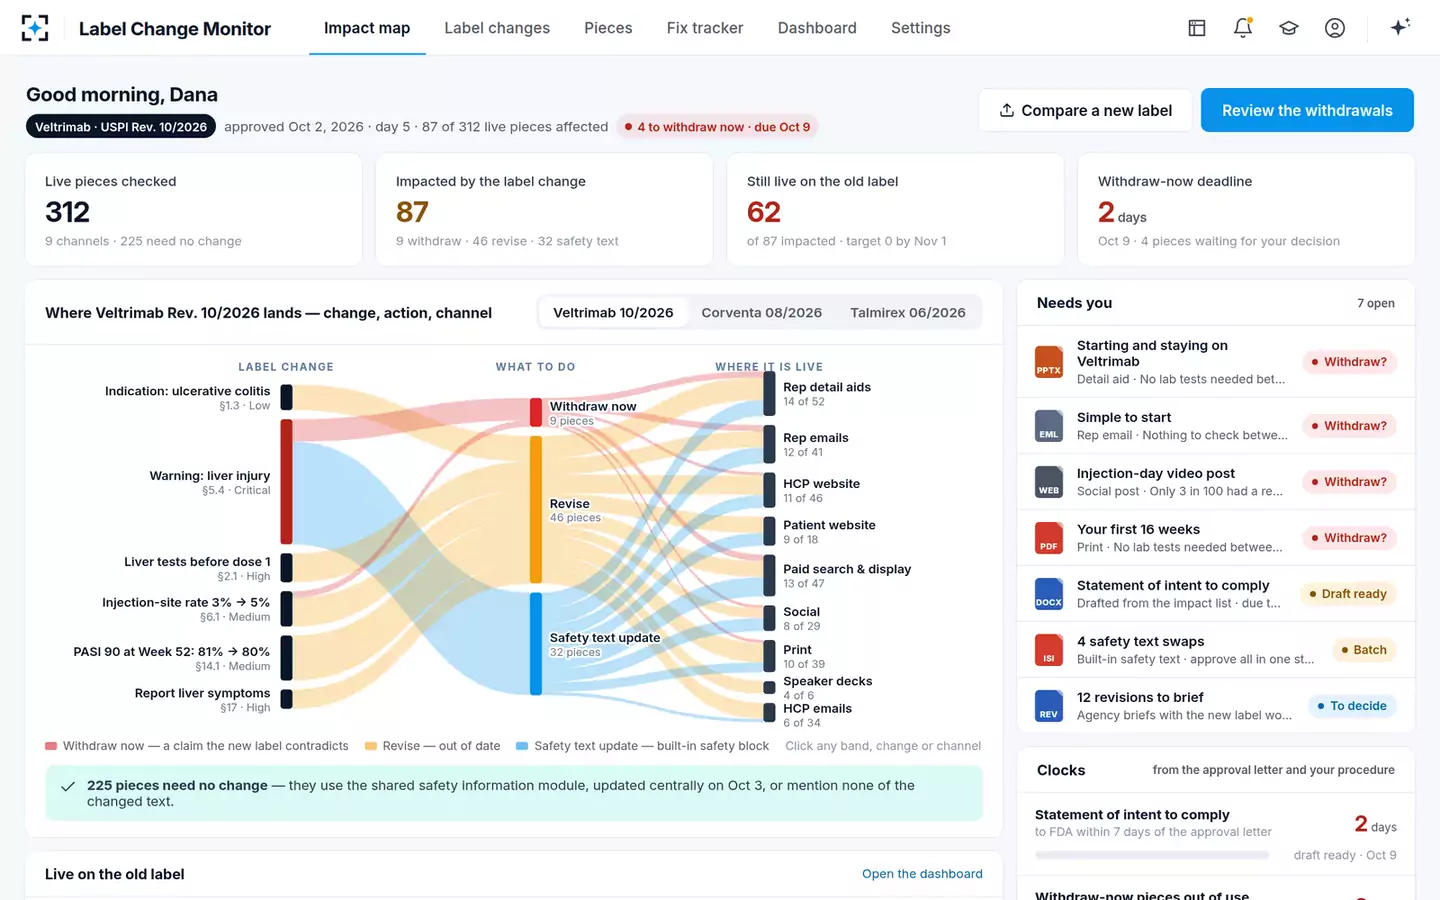Click the To decide badge
Screen dimensions: 1440x900
pyautogui.click(x=1352, y=706)
